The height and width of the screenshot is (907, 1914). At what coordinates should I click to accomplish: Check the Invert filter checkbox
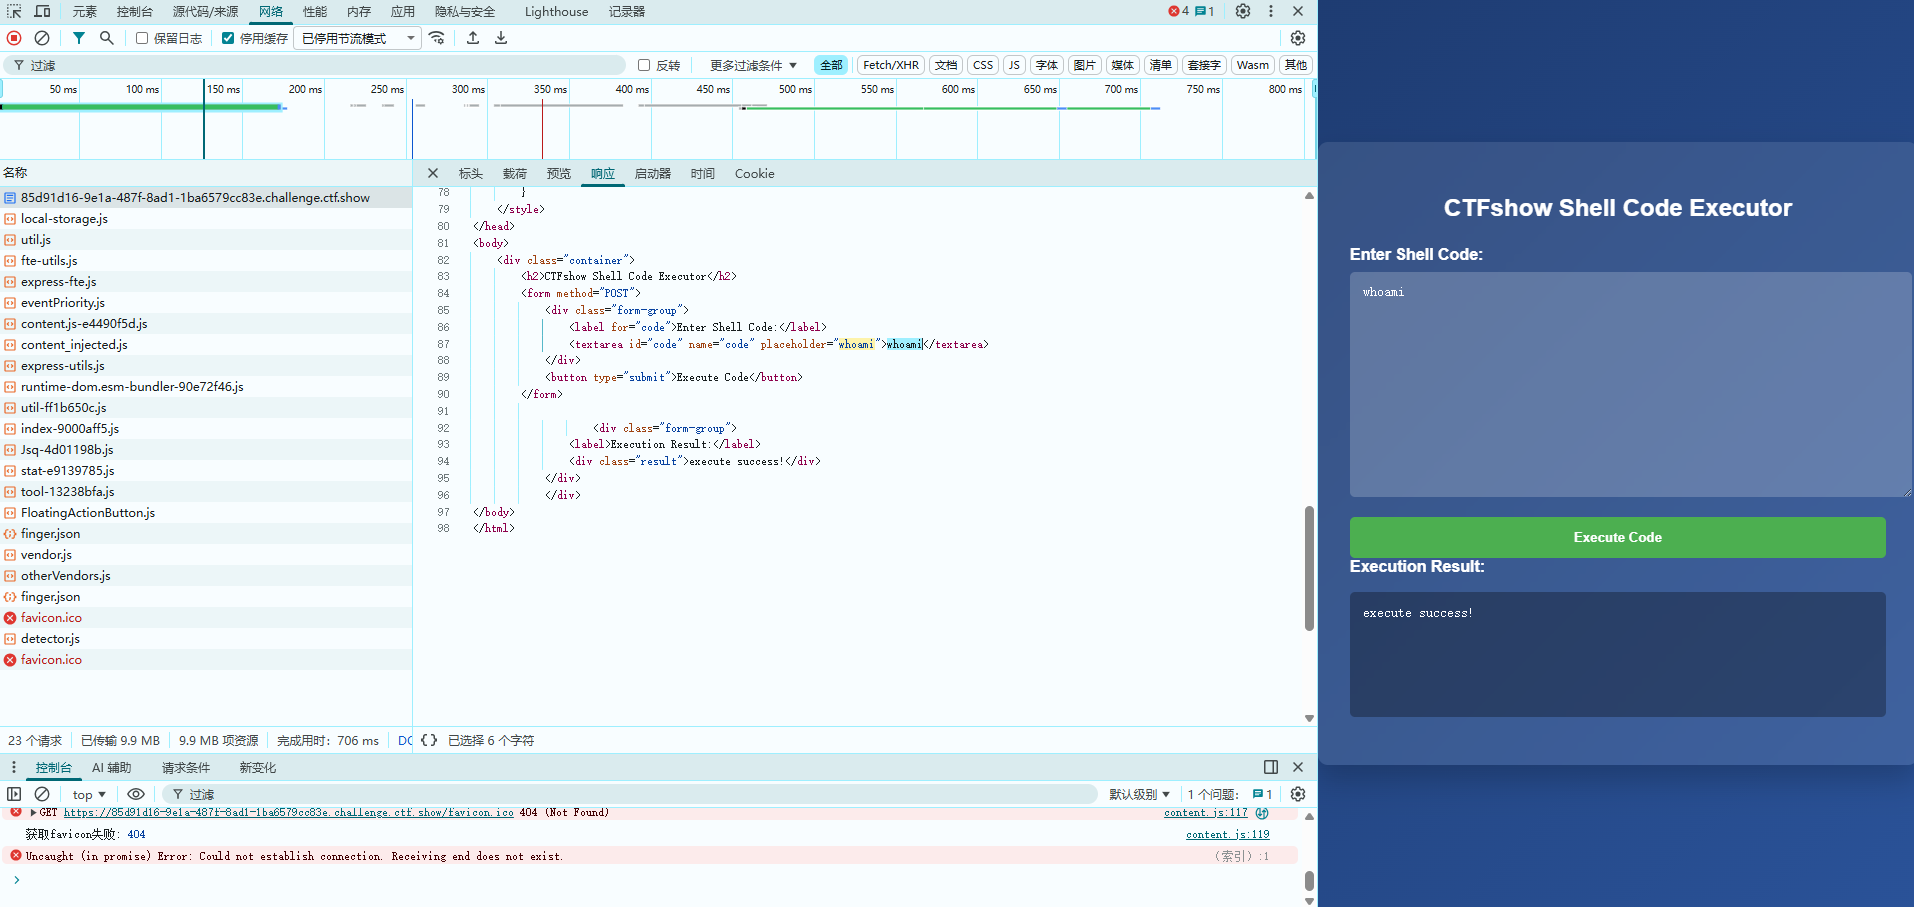coord(644,65)
